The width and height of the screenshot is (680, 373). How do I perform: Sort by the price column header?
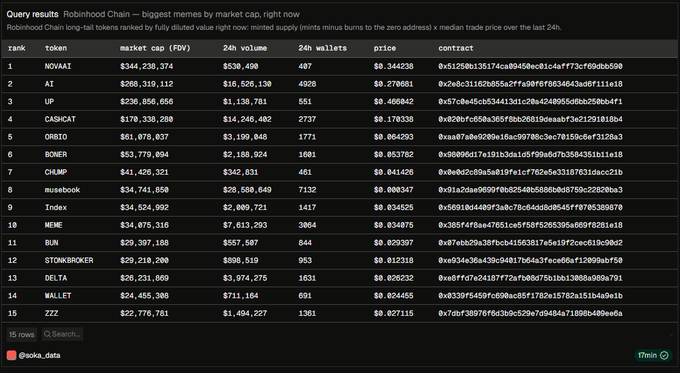[x=385, y=48]
